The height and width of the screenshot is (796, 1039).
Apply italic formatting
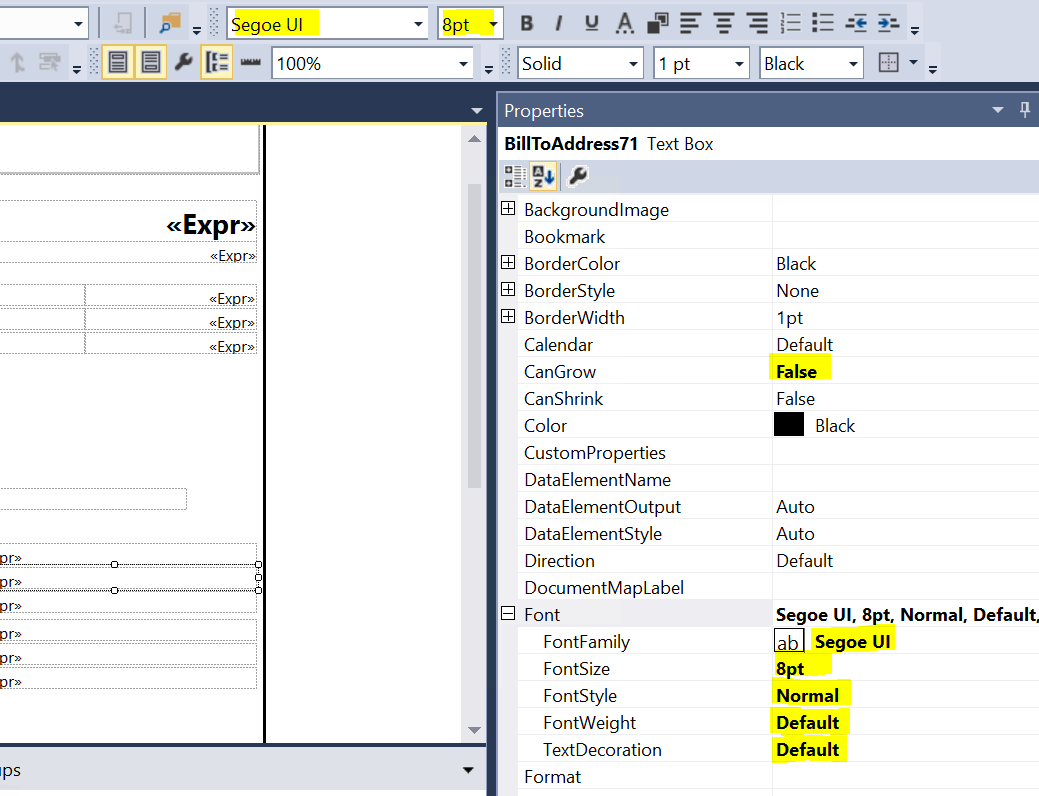tap(560, 23)
